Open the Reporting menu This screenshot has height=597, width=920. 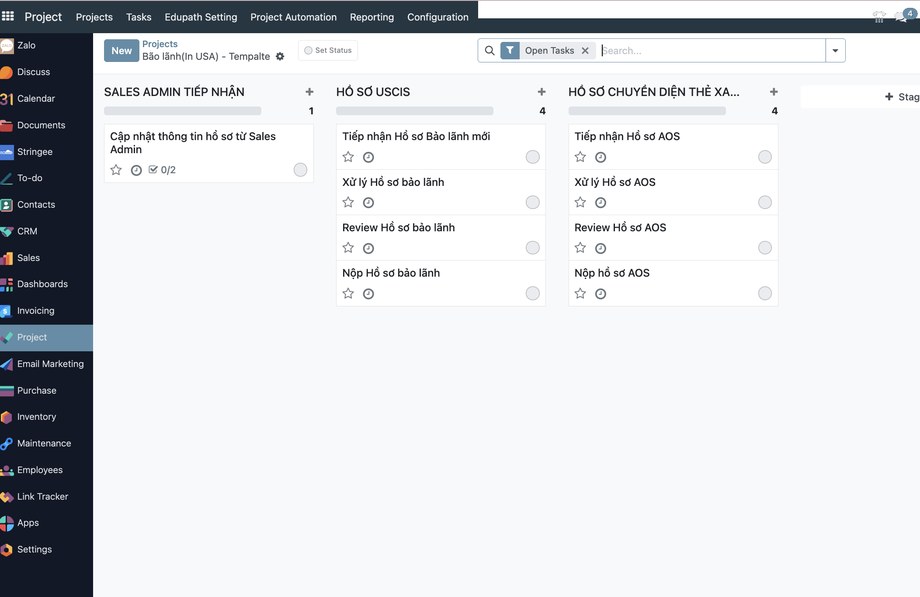372,17
